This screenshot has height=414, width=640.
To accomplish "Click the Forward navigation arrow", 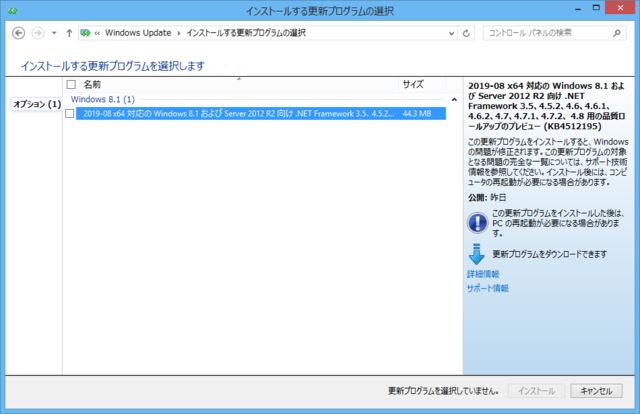I will 38,33.
